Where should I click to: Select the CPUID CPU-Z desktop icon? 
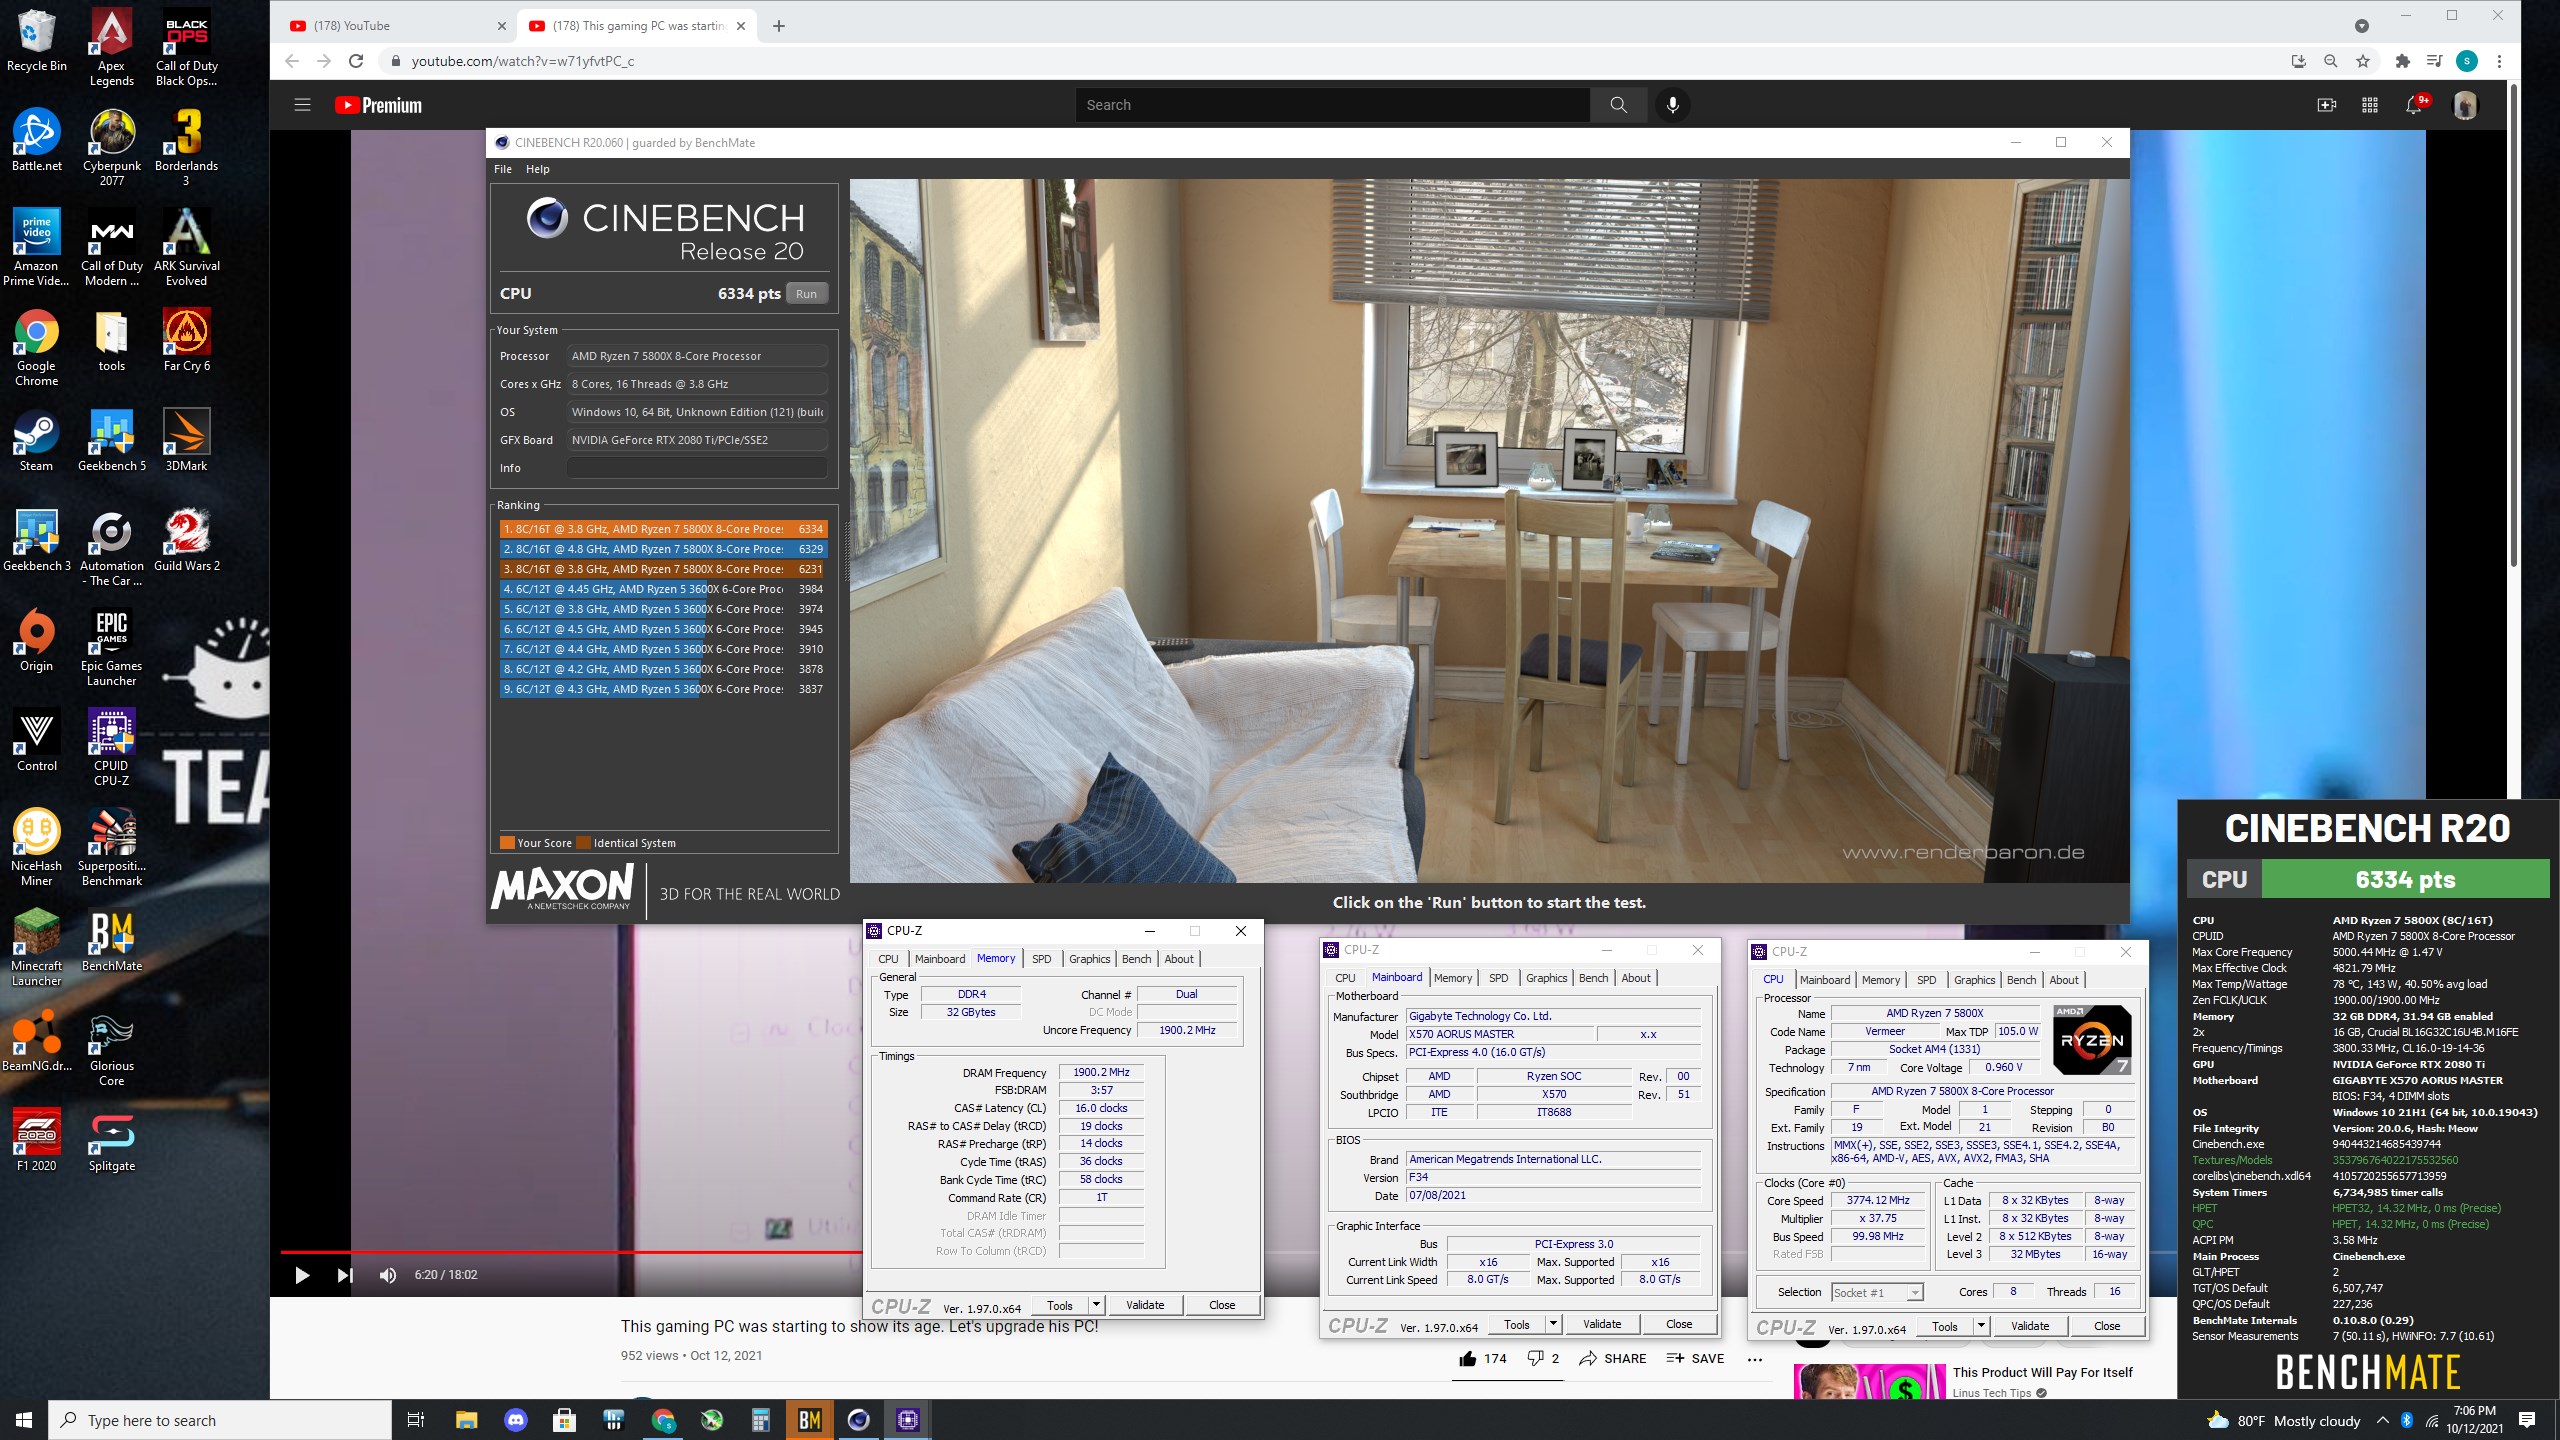(111, 747)
